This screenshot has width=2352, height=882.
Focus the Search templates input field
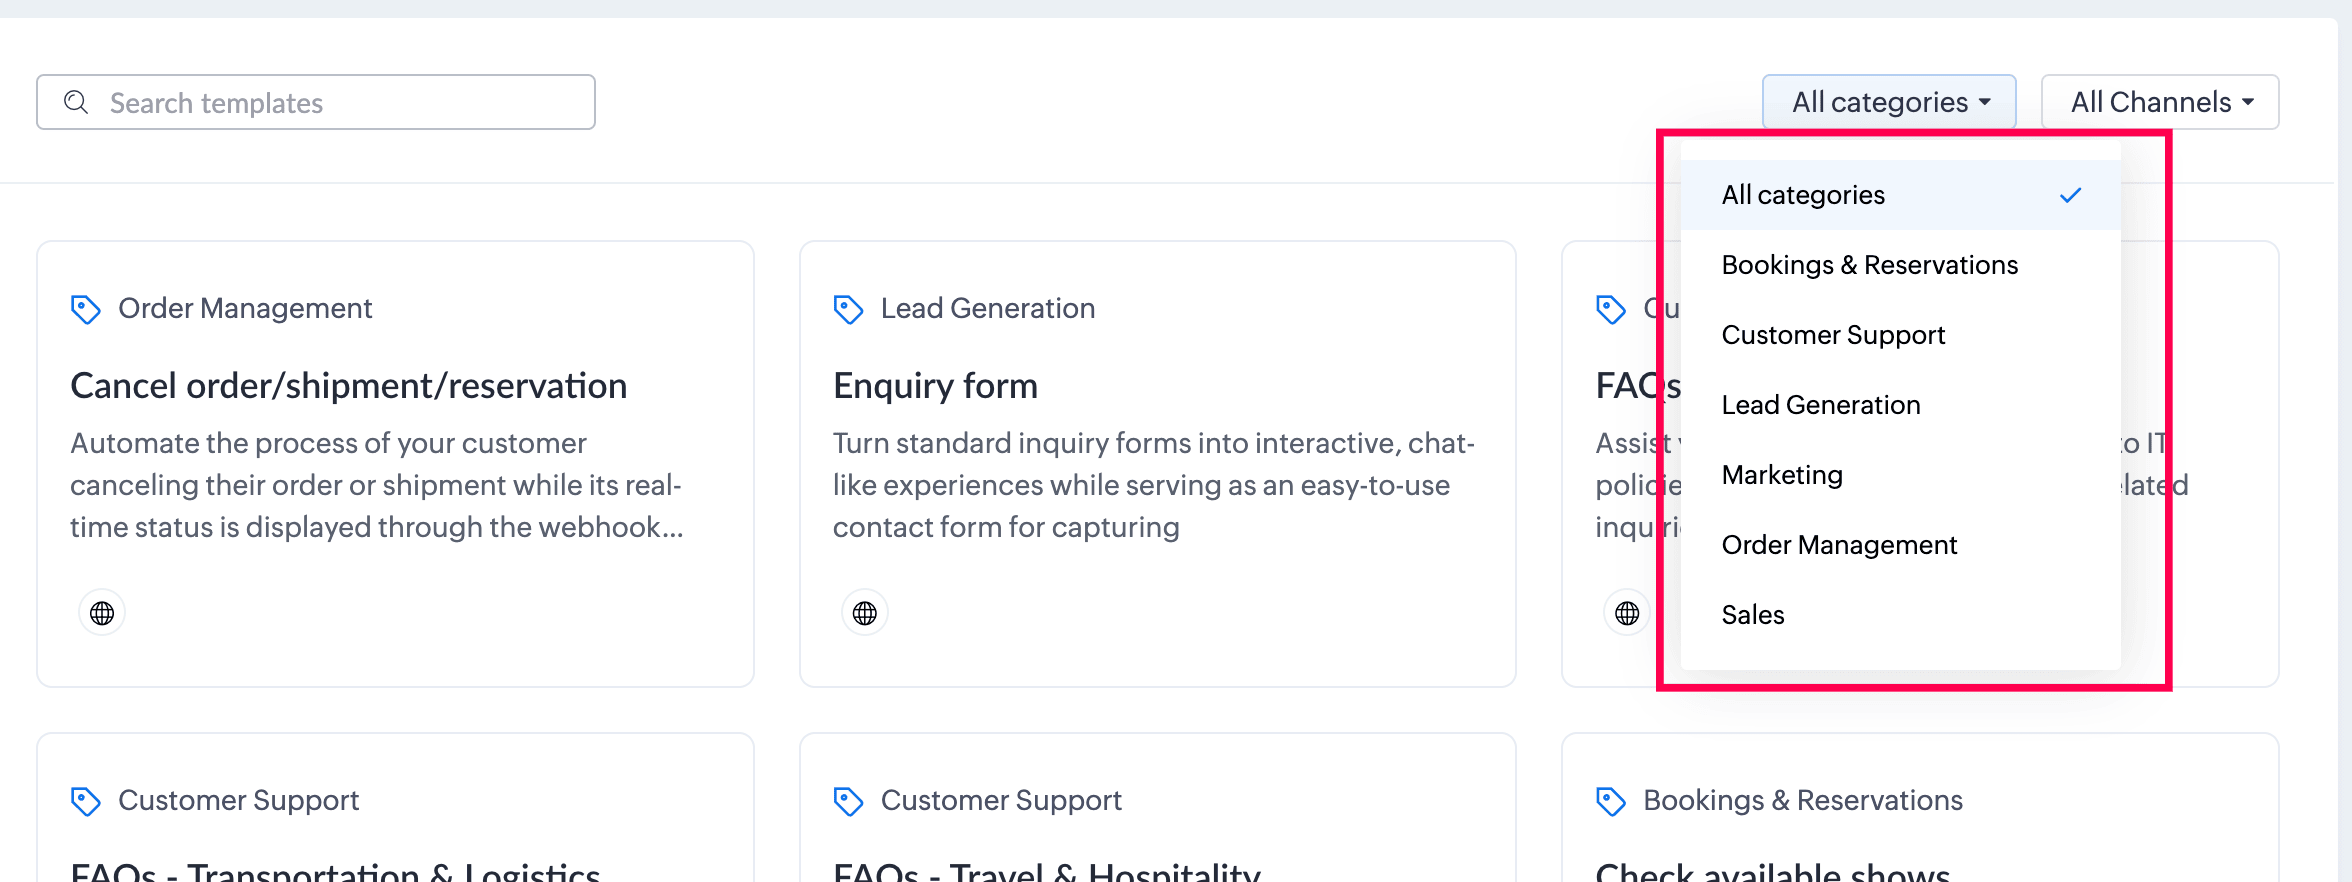[x=316, y=102]
